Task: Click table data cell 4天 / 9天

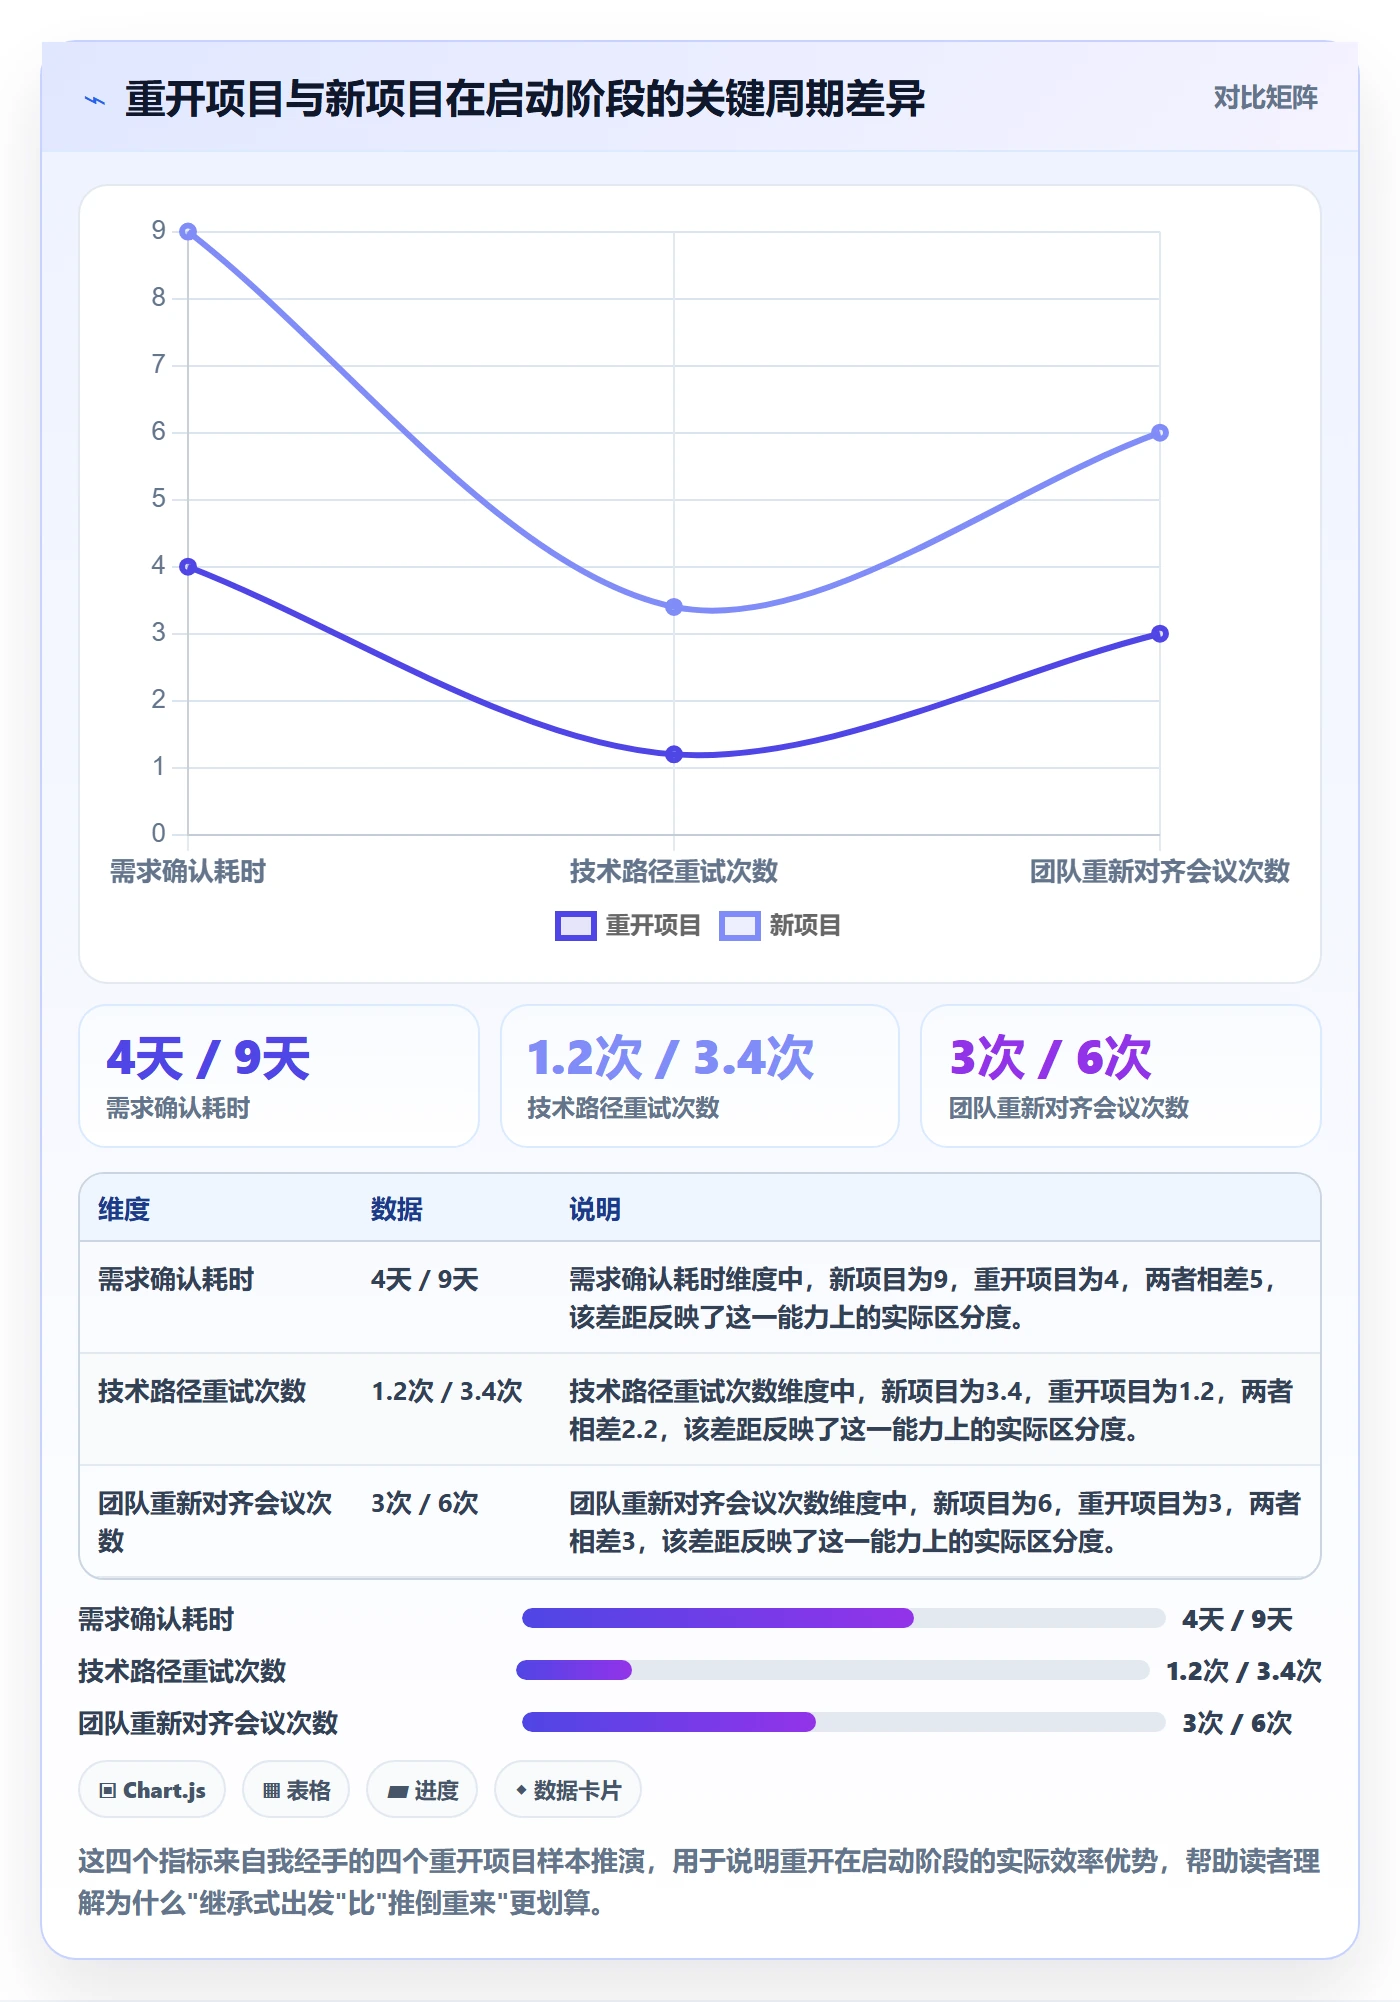Action: pos(425,1280)
